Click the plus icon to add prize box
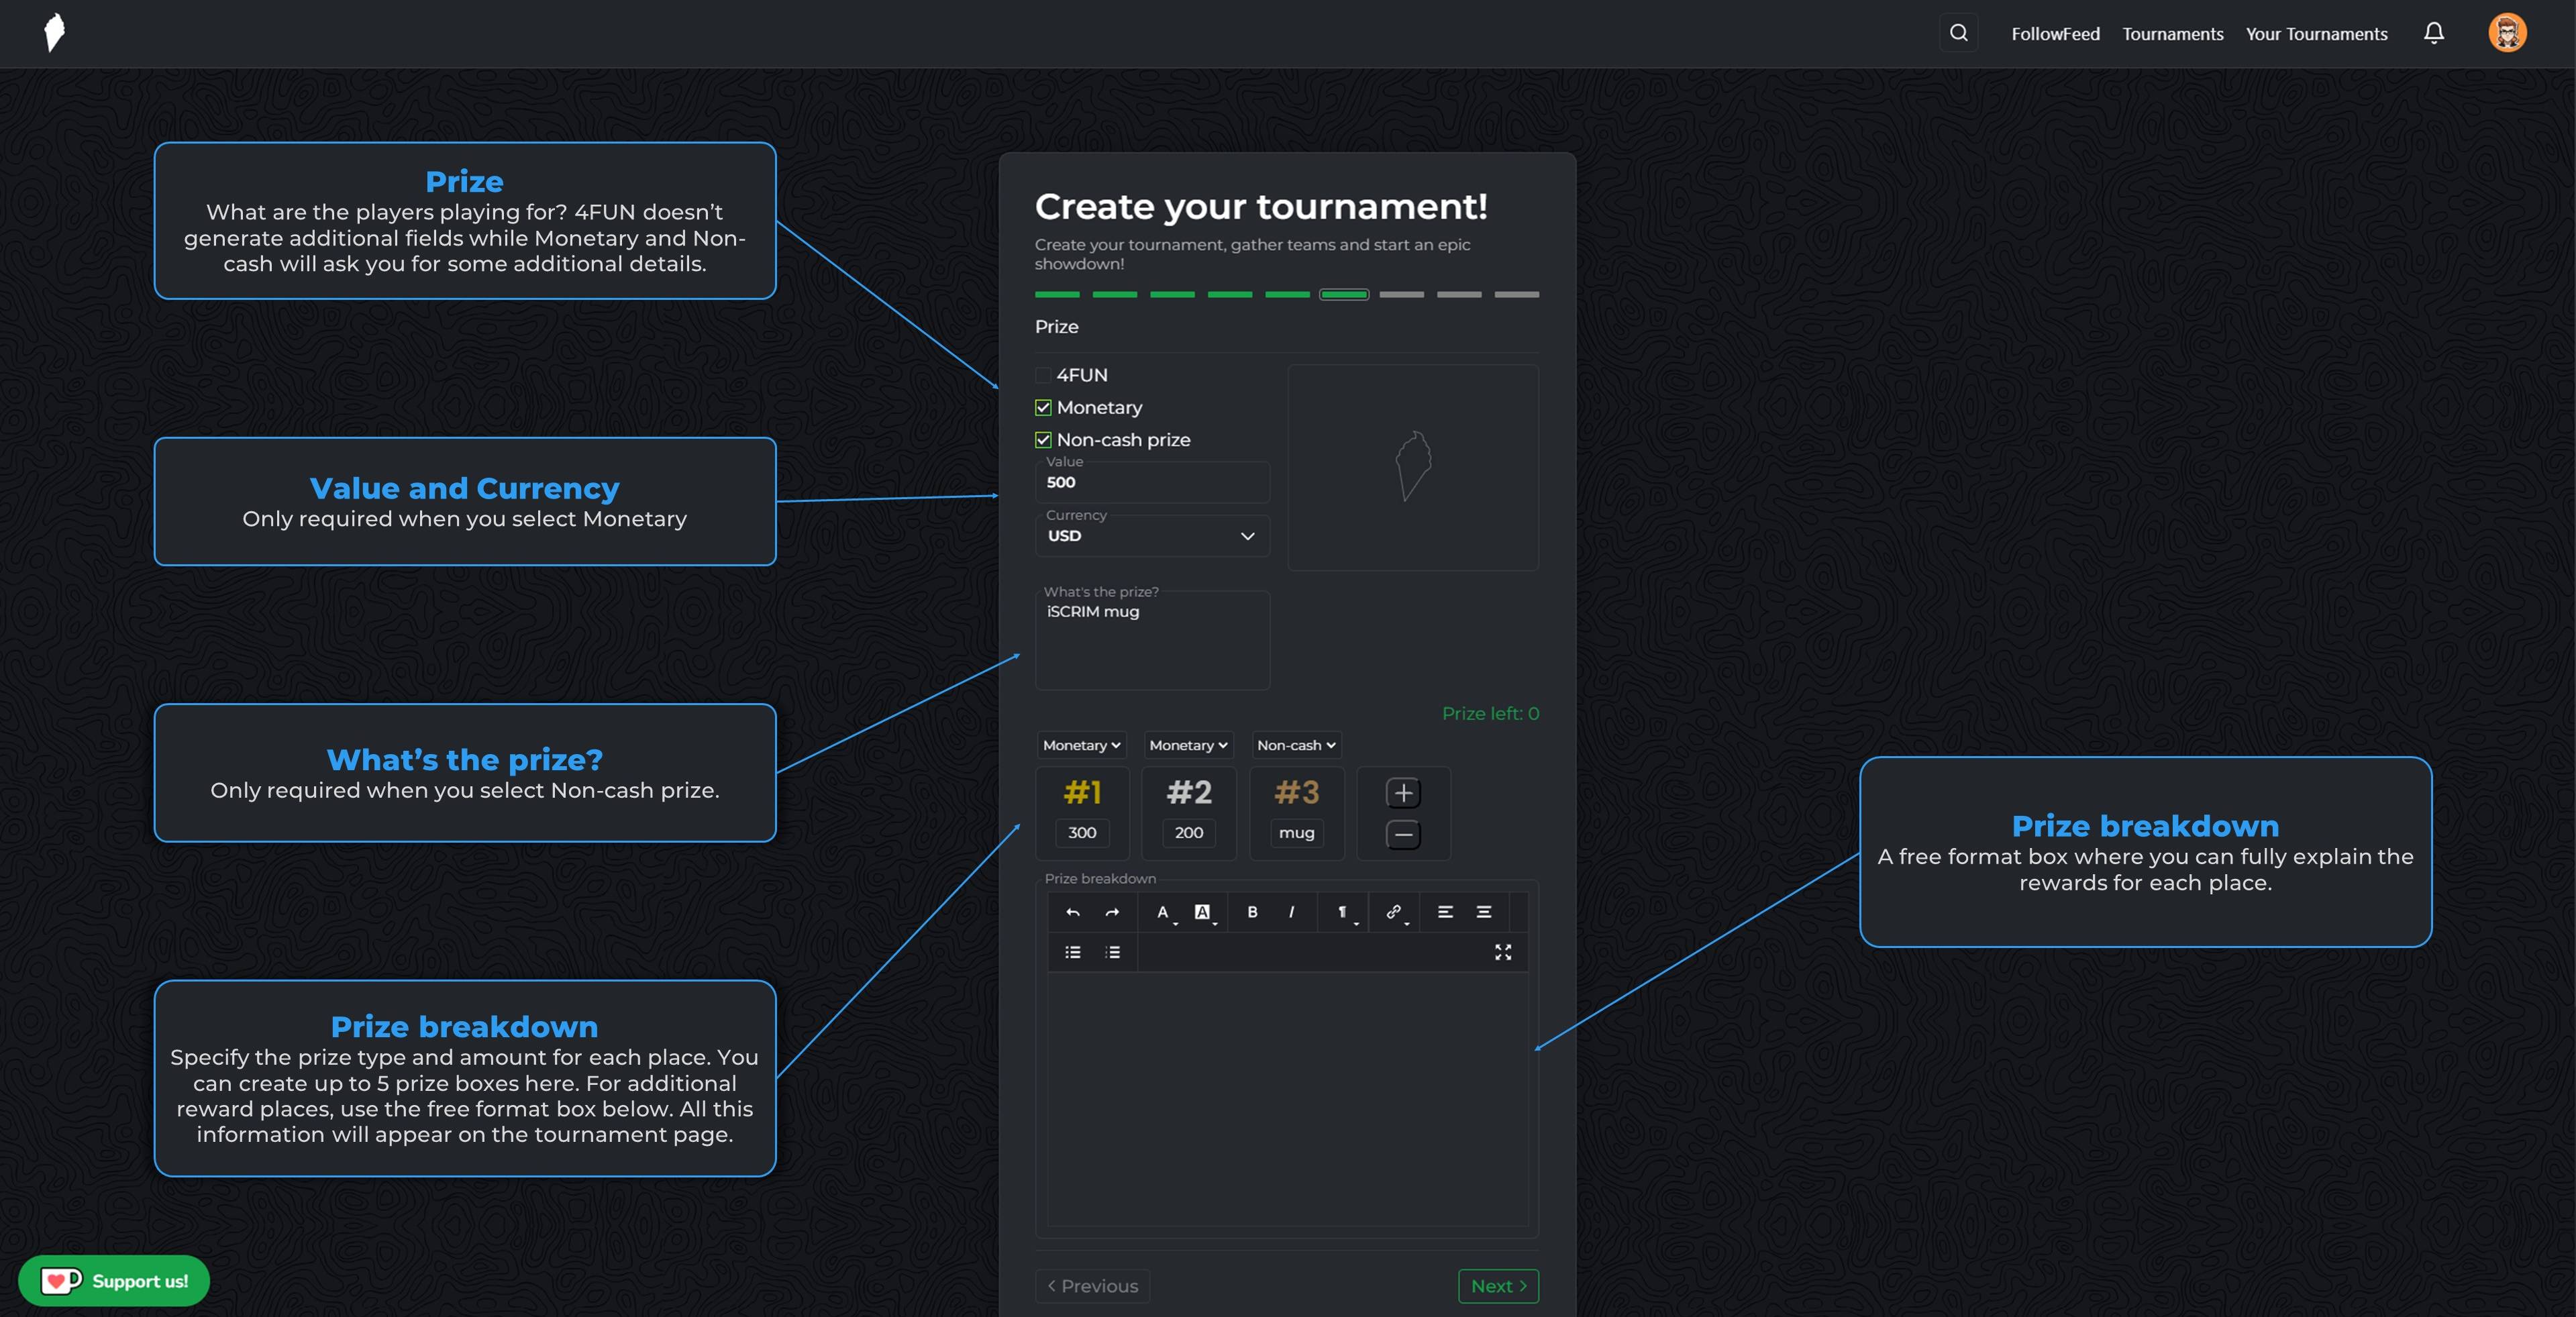Viewport: 2576px width, 1317px height. tap(1403, 793)
